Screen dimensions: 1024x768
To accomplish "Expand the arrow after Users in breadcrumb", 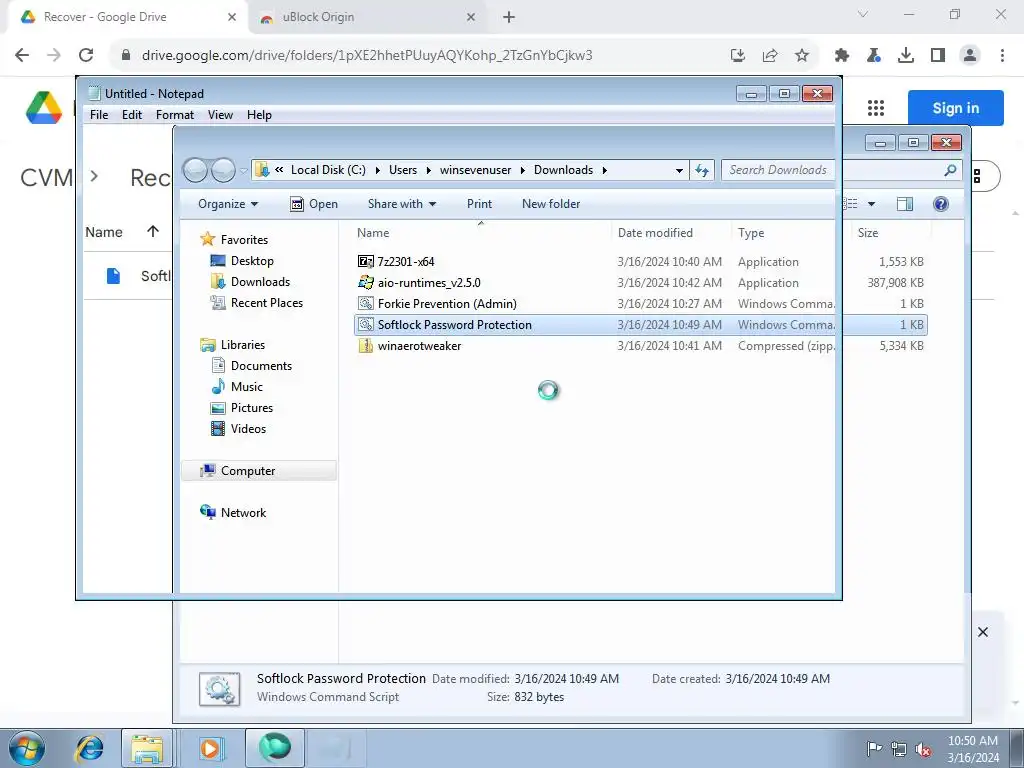I will coord(428,170).
